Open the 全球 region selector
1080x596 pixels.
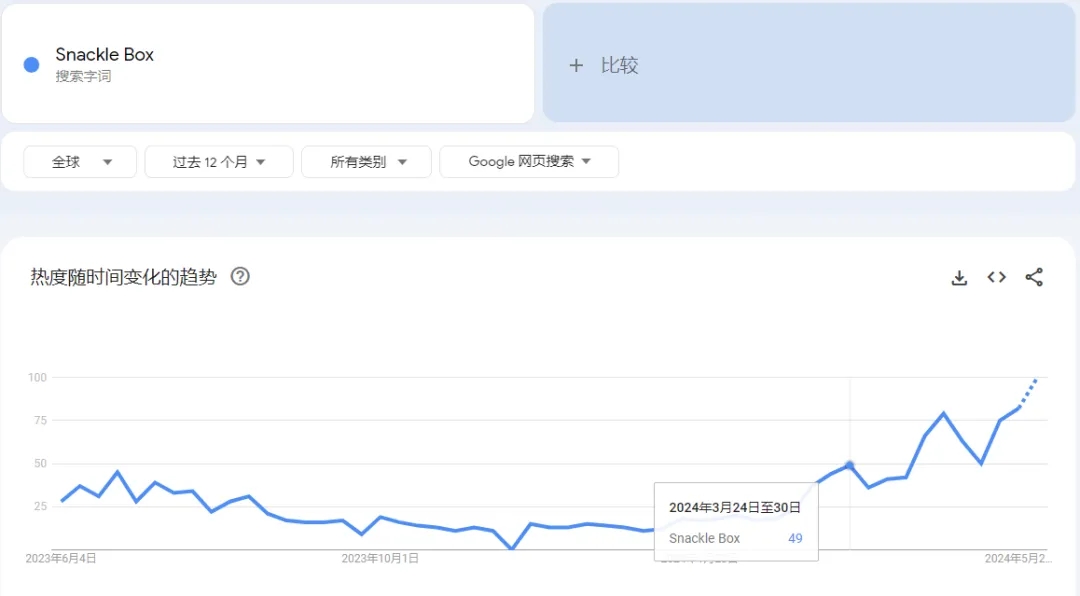79,161
